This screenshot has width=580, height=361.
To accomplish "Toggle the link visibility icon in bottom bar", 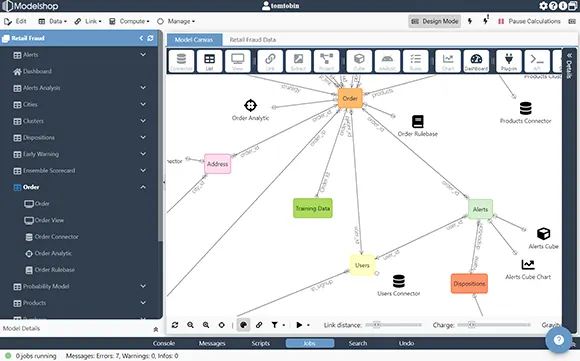I will [259, 325].
